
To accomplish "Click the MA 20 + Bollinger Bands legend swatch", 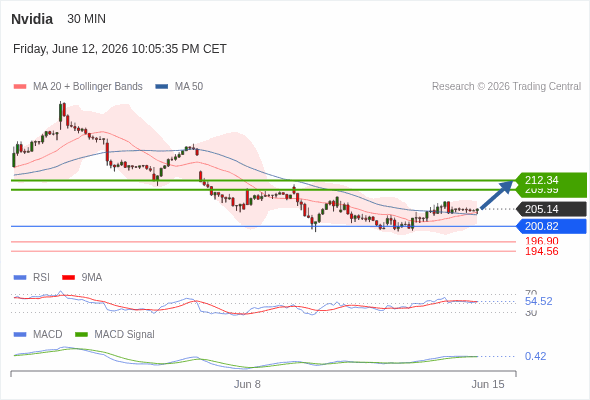I will pyautogui.click(x=20, y=87).
